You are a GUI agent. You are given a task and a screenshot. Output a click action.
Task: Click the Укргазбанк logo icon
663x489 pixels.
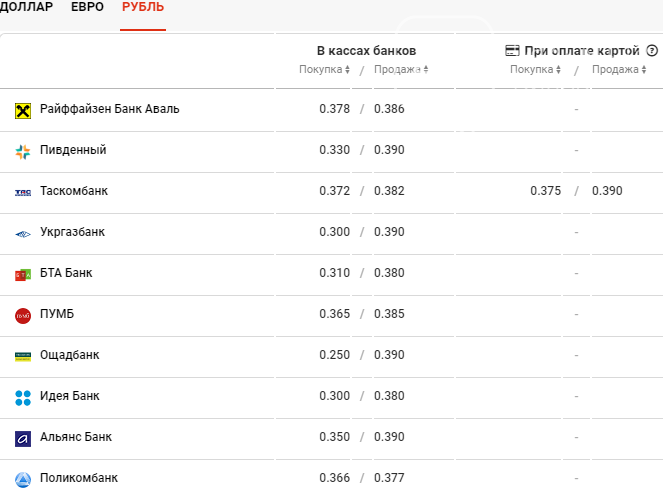23,234
